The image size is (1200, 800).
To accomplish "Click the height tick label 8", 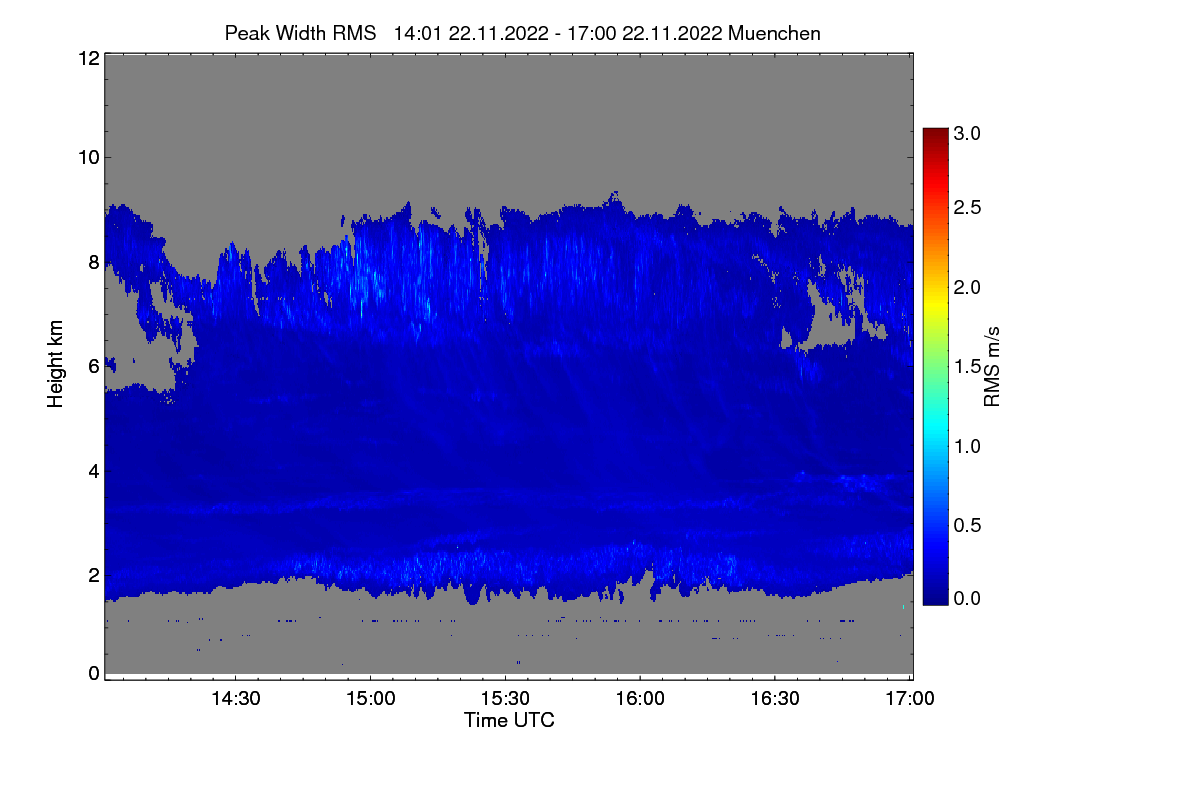I will [94, 262].
